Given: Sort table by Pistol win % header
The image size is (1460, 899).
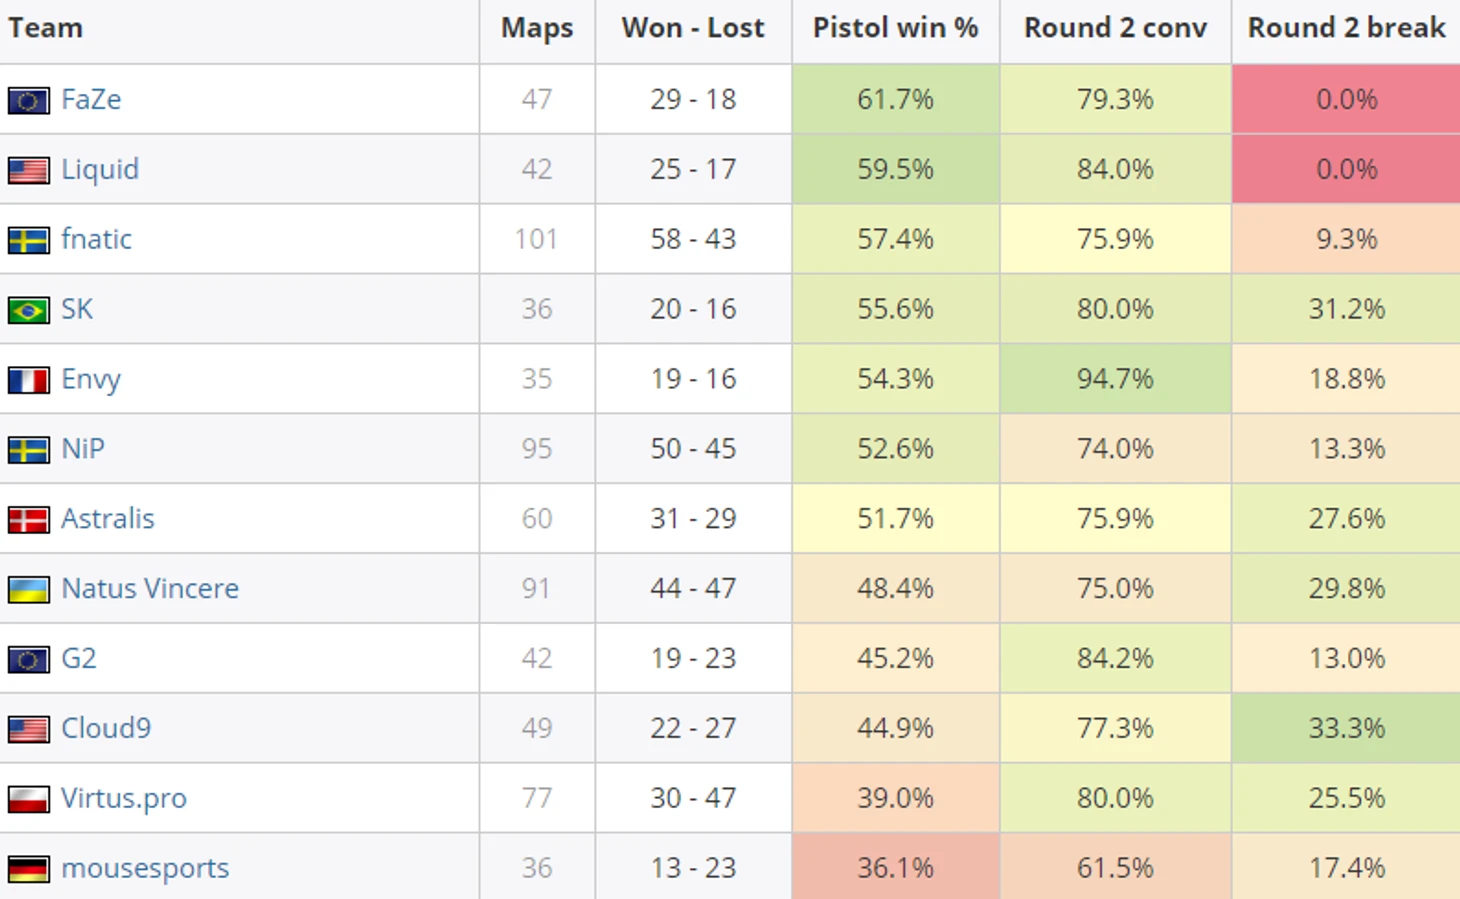Looking at the screenshot, I should (895, 28).
